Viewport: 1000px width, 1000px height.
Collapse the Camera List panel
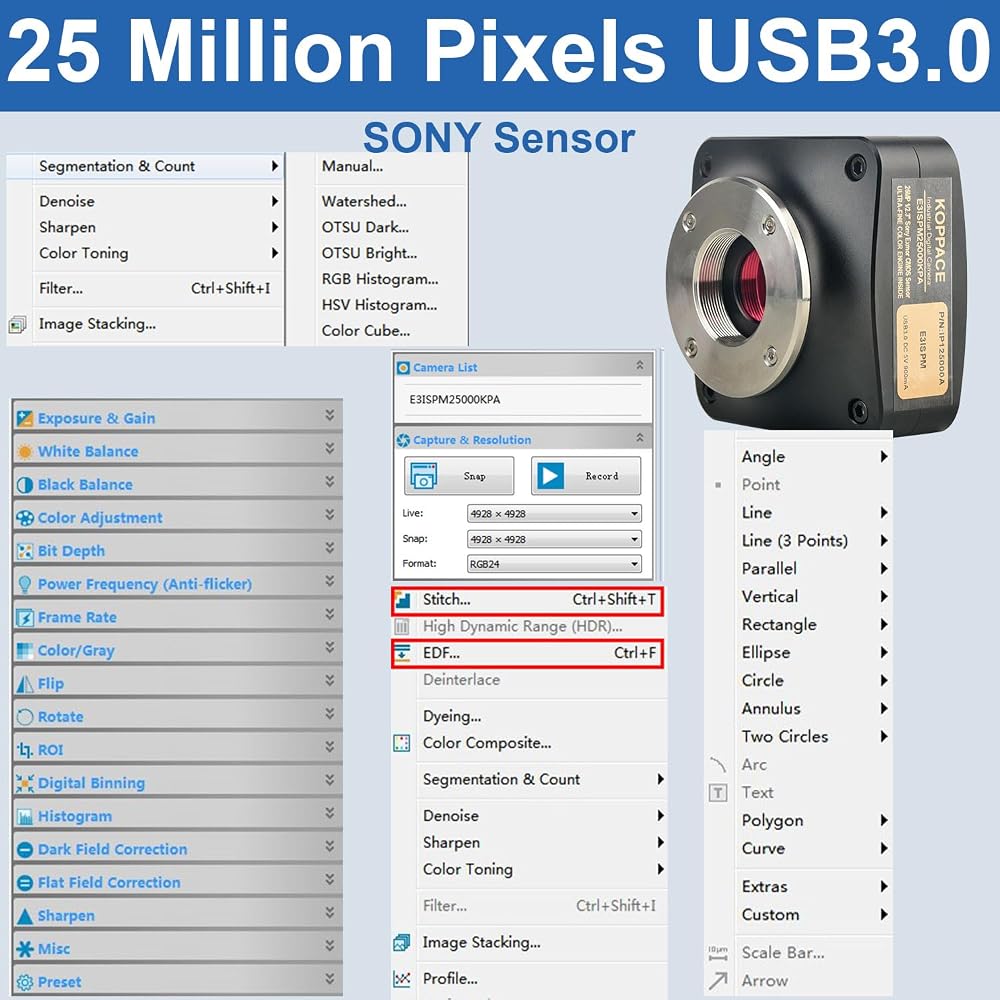[x=640, y=365]
